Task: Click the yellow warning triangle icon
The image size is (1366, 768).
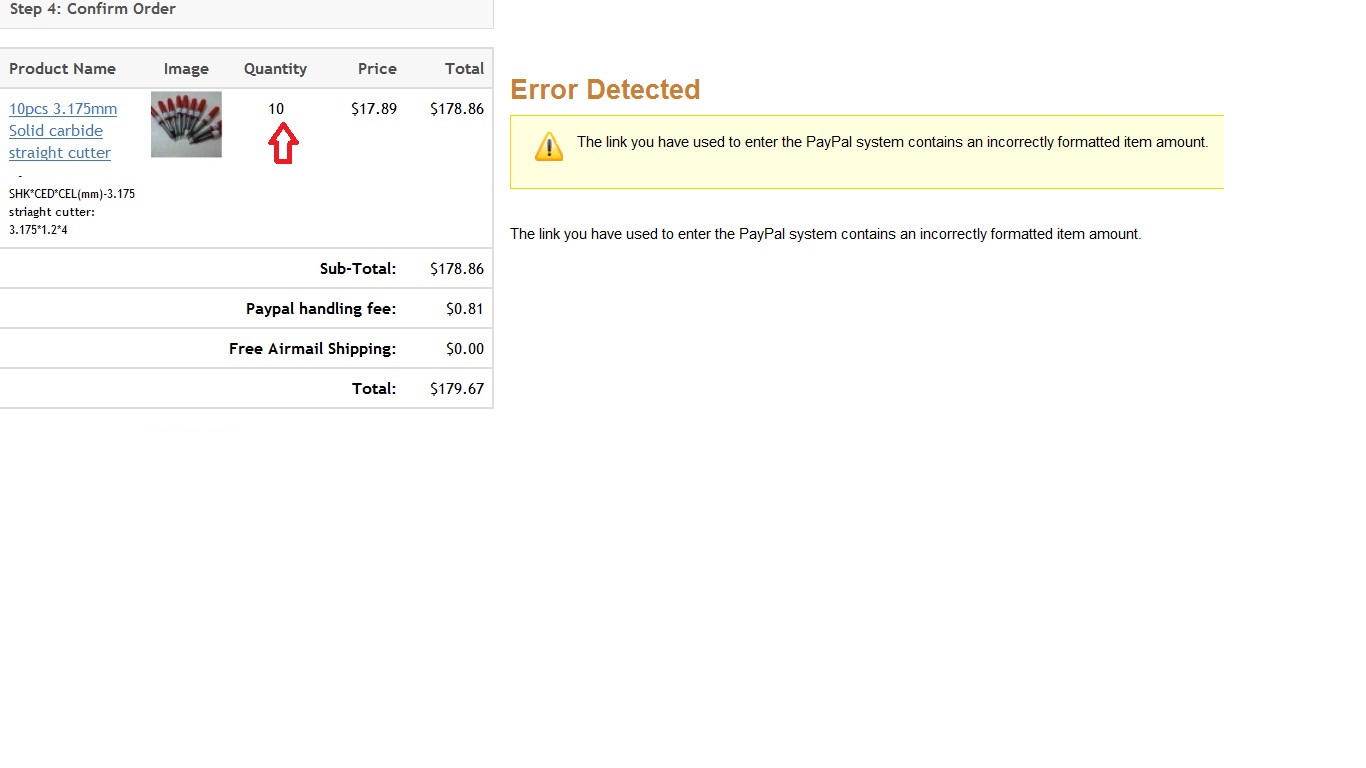Action: pyautogui.click(x=549, y=147)
